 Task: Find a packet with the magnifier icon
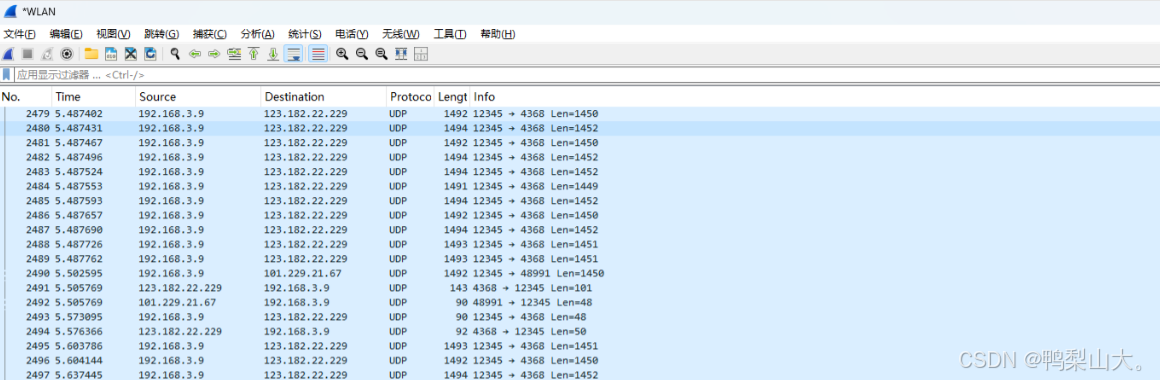point(175,54)
